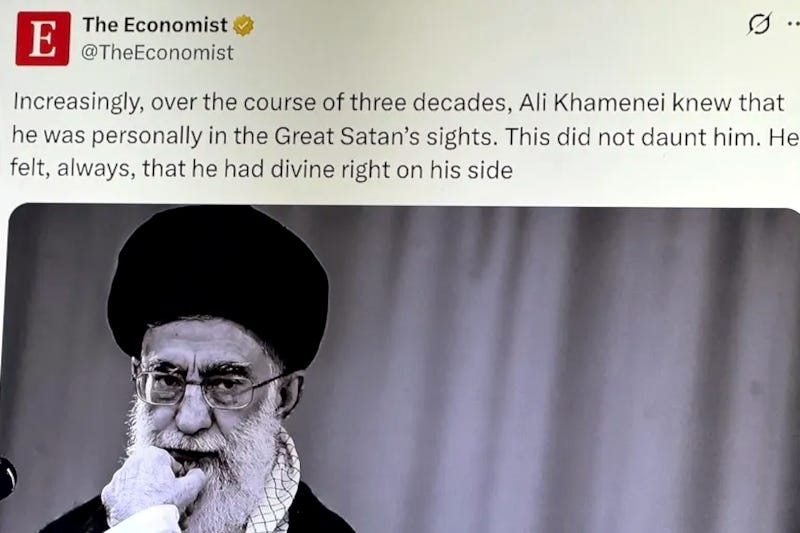Open the black-and-white photo attachment
Viewport: 800px width, 533px height.
(x=404, y=368)
